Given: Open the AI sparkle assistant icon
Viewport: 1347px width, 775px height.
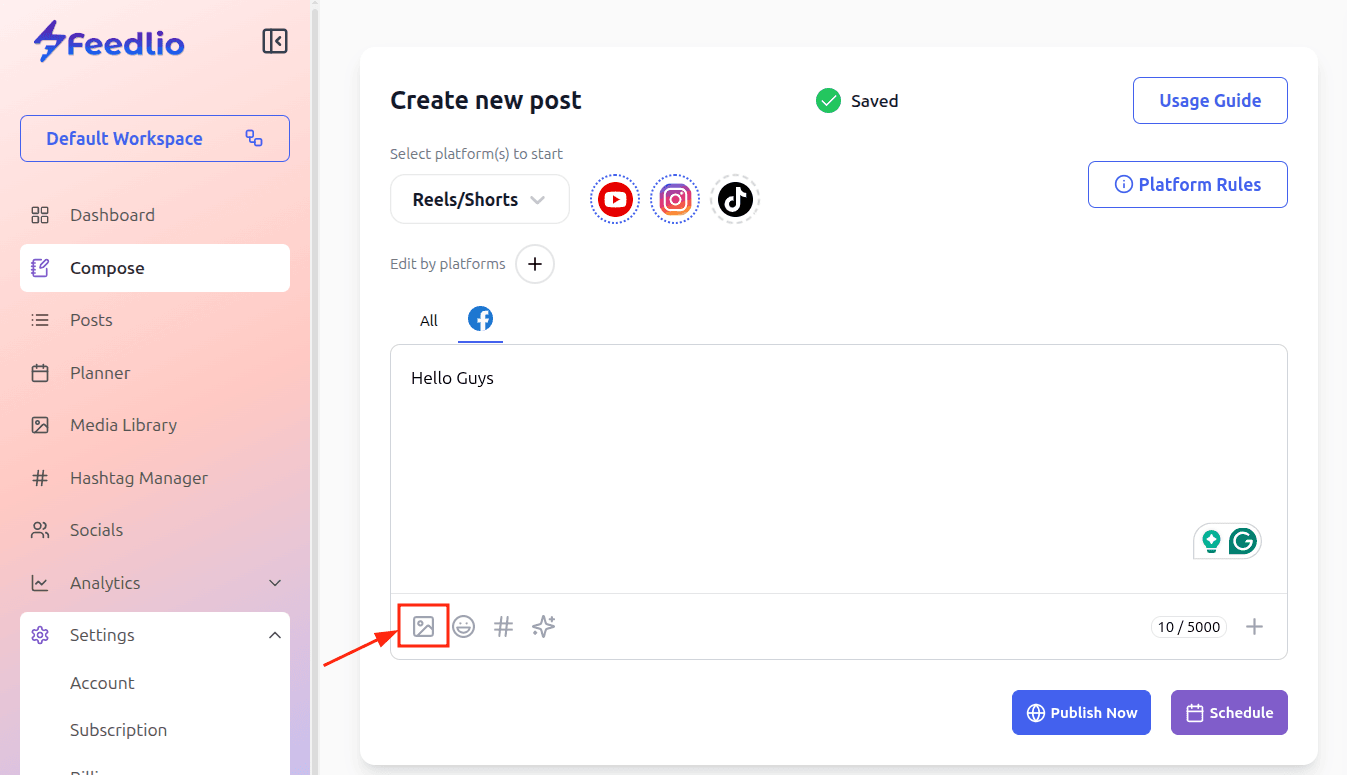Looking at the screenshot, I should (x=544, y=627).
